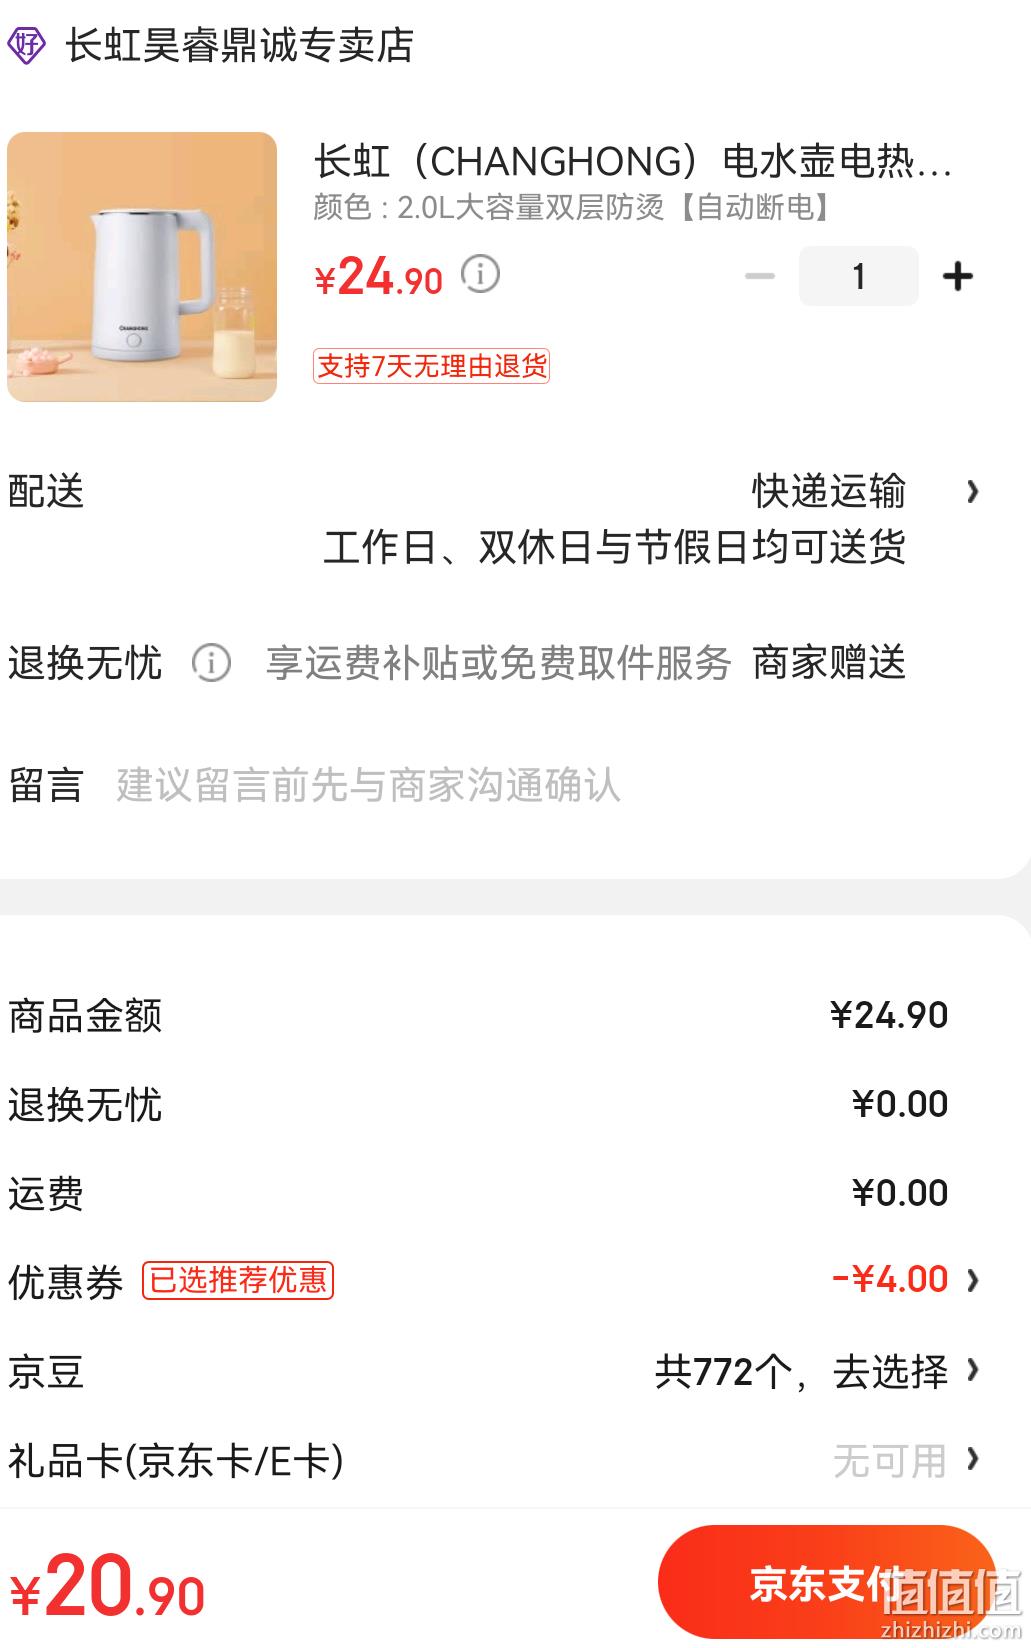Decrease quantity with the minus button
This screenshot has width=1031, height=1648.
point(760,276)
